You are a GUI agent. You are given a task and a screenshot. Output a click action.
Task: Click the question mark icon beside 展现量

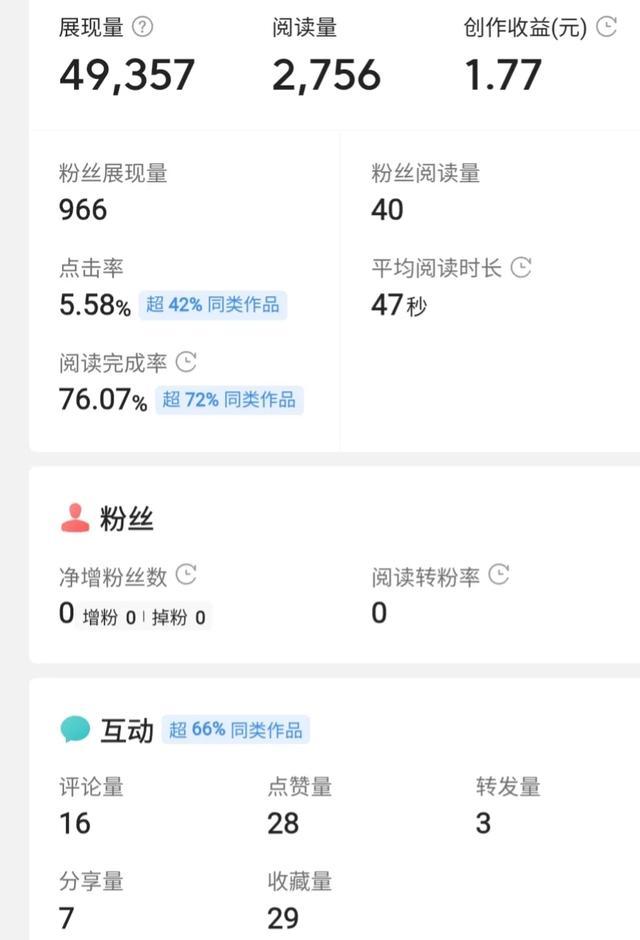tap(143, 28)
